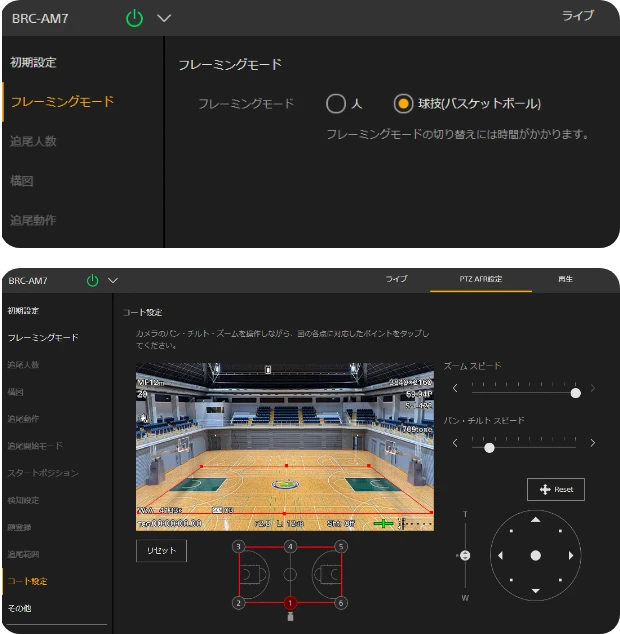620x634 pixels.
Task: Expand camera dropdown chevron in lower header
Action: point(113,280)
